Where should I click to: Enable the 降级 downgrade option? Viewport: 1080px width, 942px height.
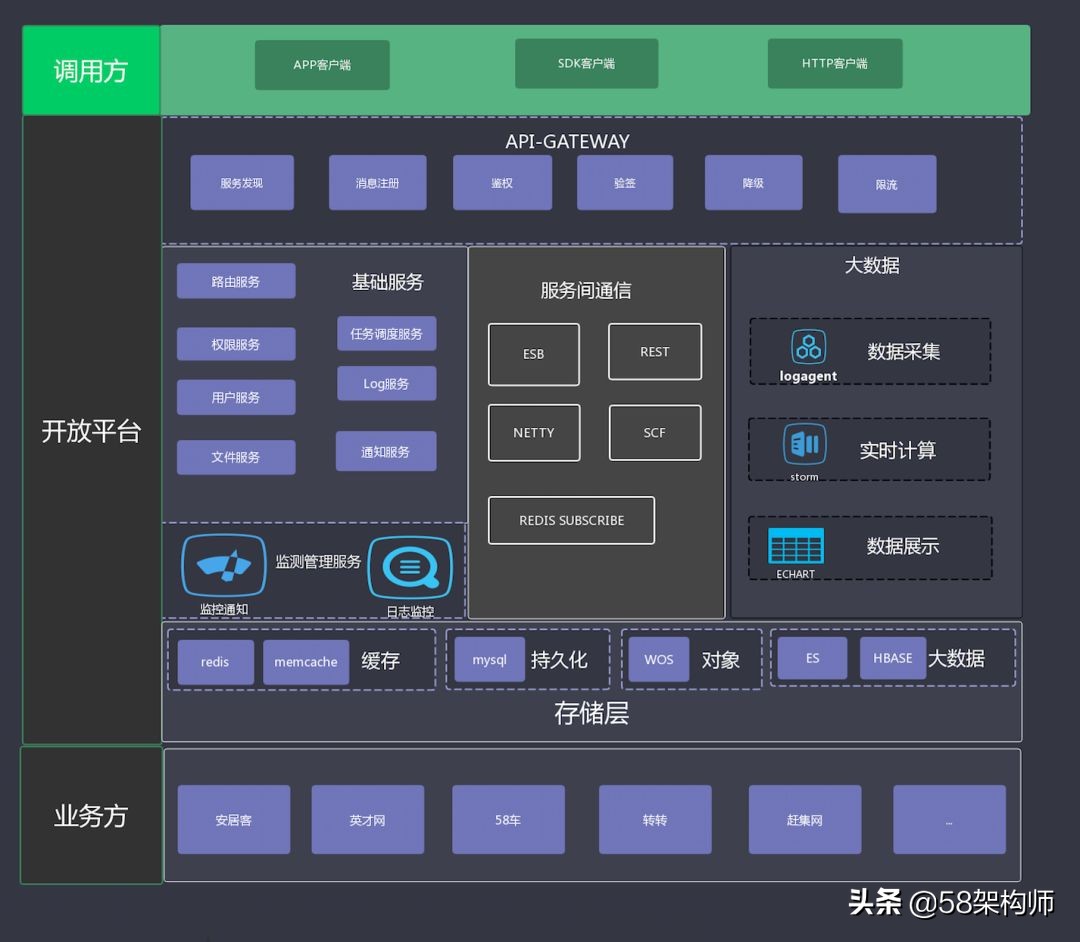tap(753, 184)
